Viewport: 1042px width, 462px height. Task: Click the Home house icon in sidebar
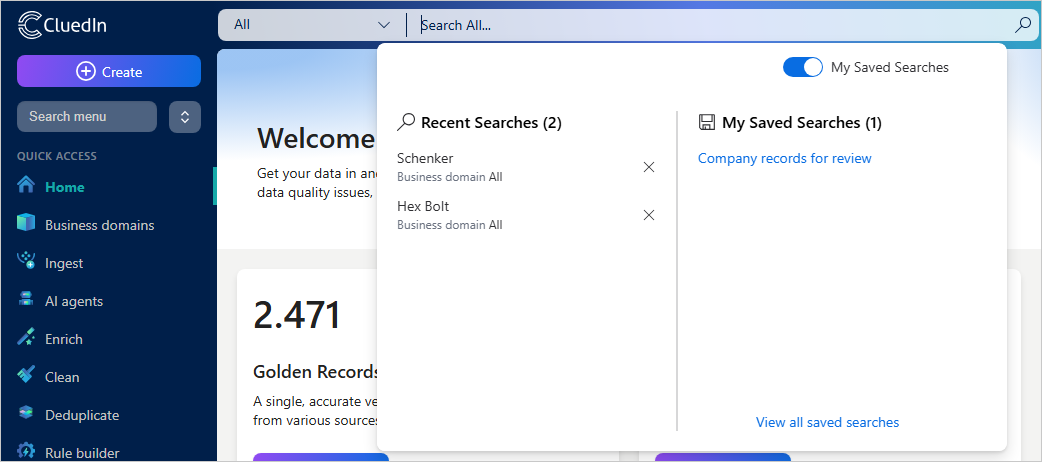pyautogui.click(x=26, y=184)
